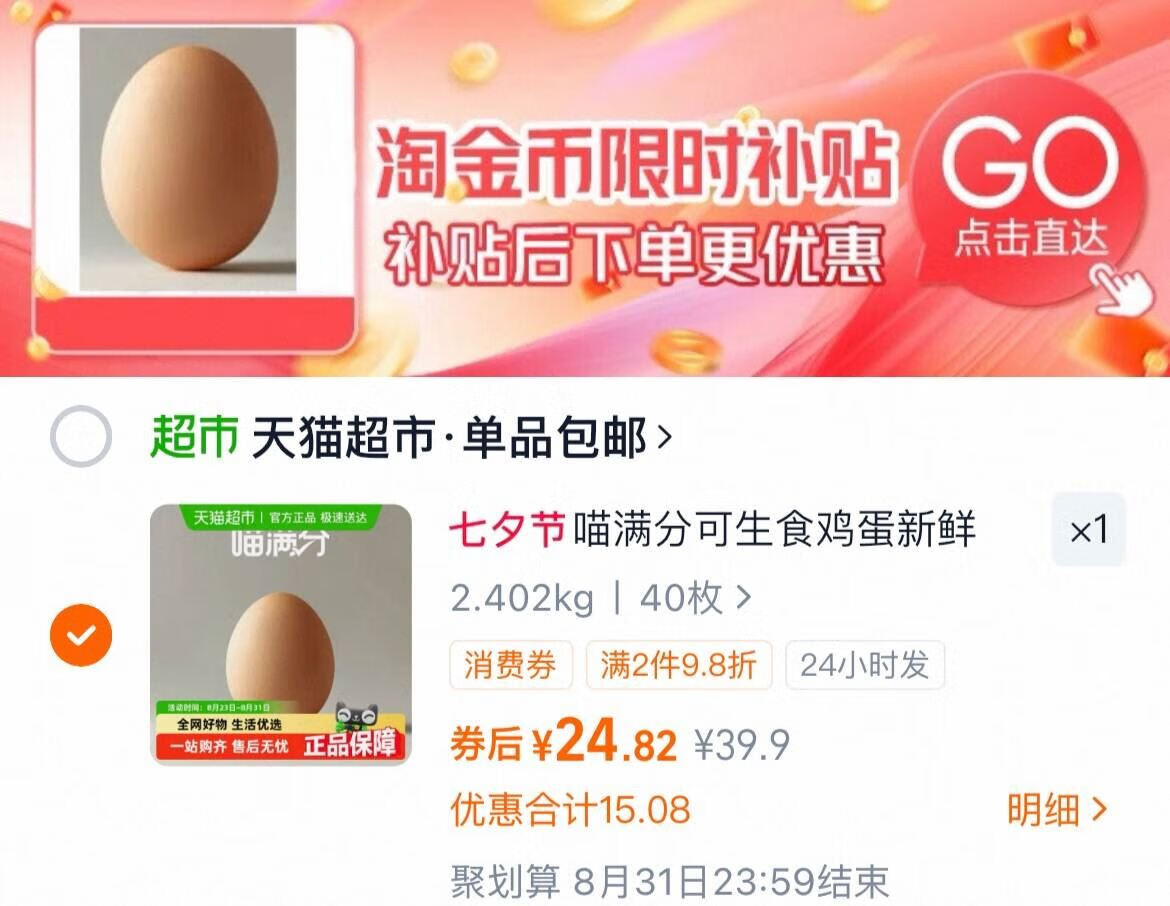The width and height of the screenshot is (1170, 906).
Task: Open the egg image in banner card
Action: point(188,159)
